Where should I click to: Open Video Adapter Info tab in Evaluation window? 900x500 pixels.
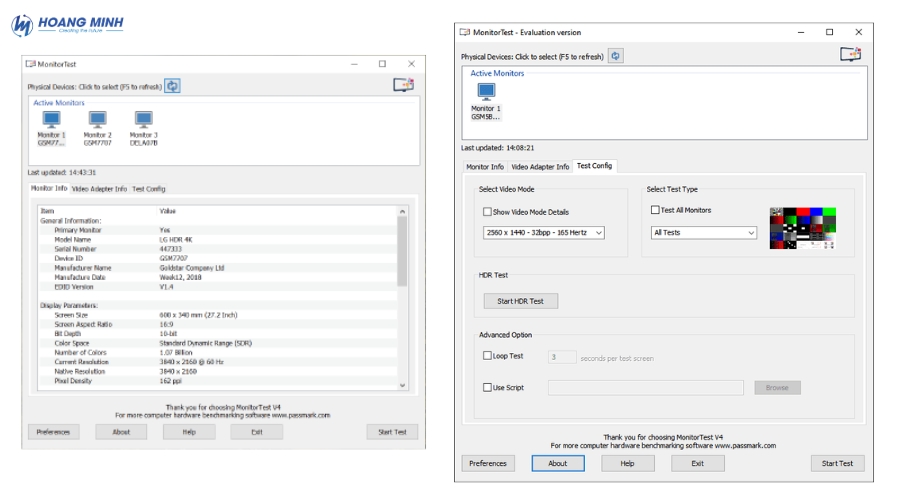pyautogui.click(x=540, y=166)
